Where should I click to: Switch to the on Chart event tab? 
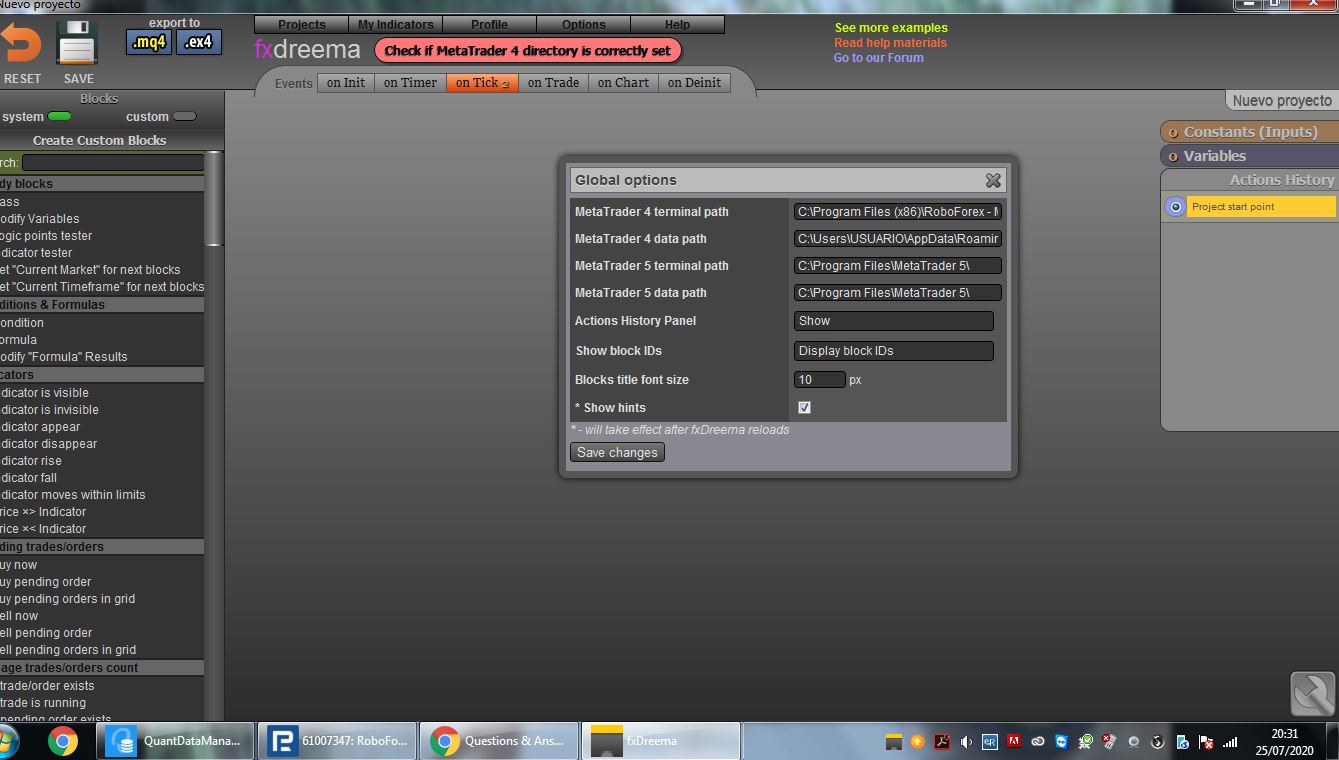click(x=623, y=83)
